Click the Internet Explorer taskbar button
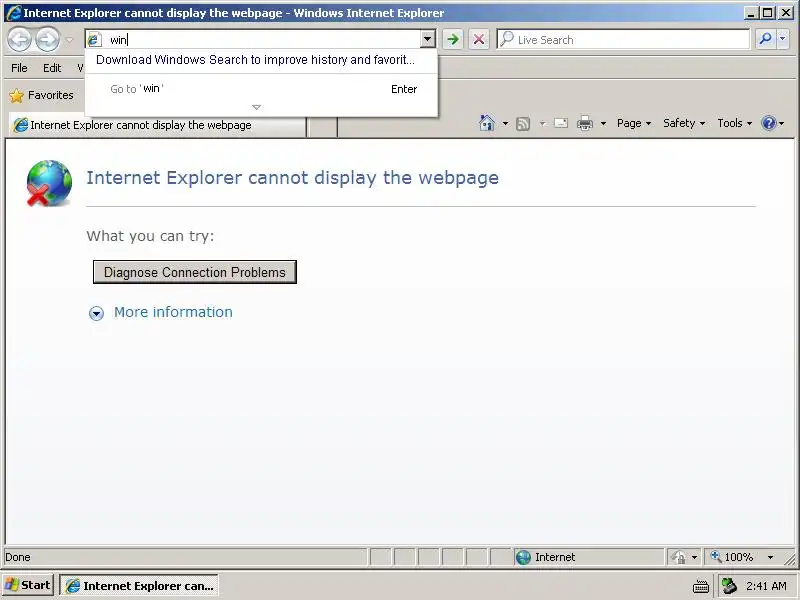This screenshot has height=600, width=800. [x=139, y=586]
